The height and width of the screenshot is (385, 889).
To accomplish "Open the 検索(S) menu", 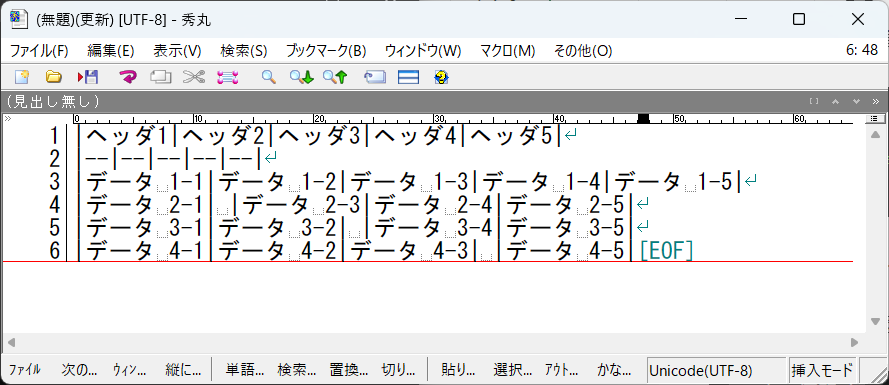I will [244, 51].
